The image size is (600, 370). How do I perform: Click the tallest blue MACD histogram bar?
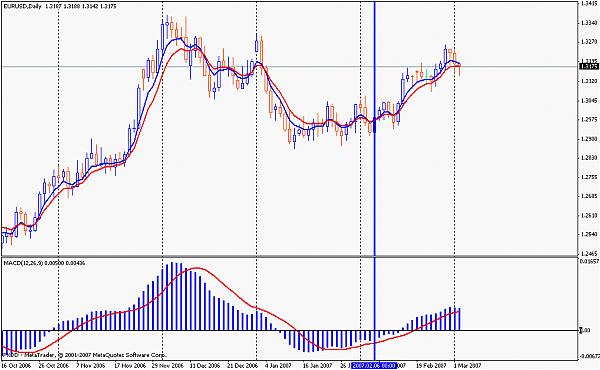[x=172, y=296]
